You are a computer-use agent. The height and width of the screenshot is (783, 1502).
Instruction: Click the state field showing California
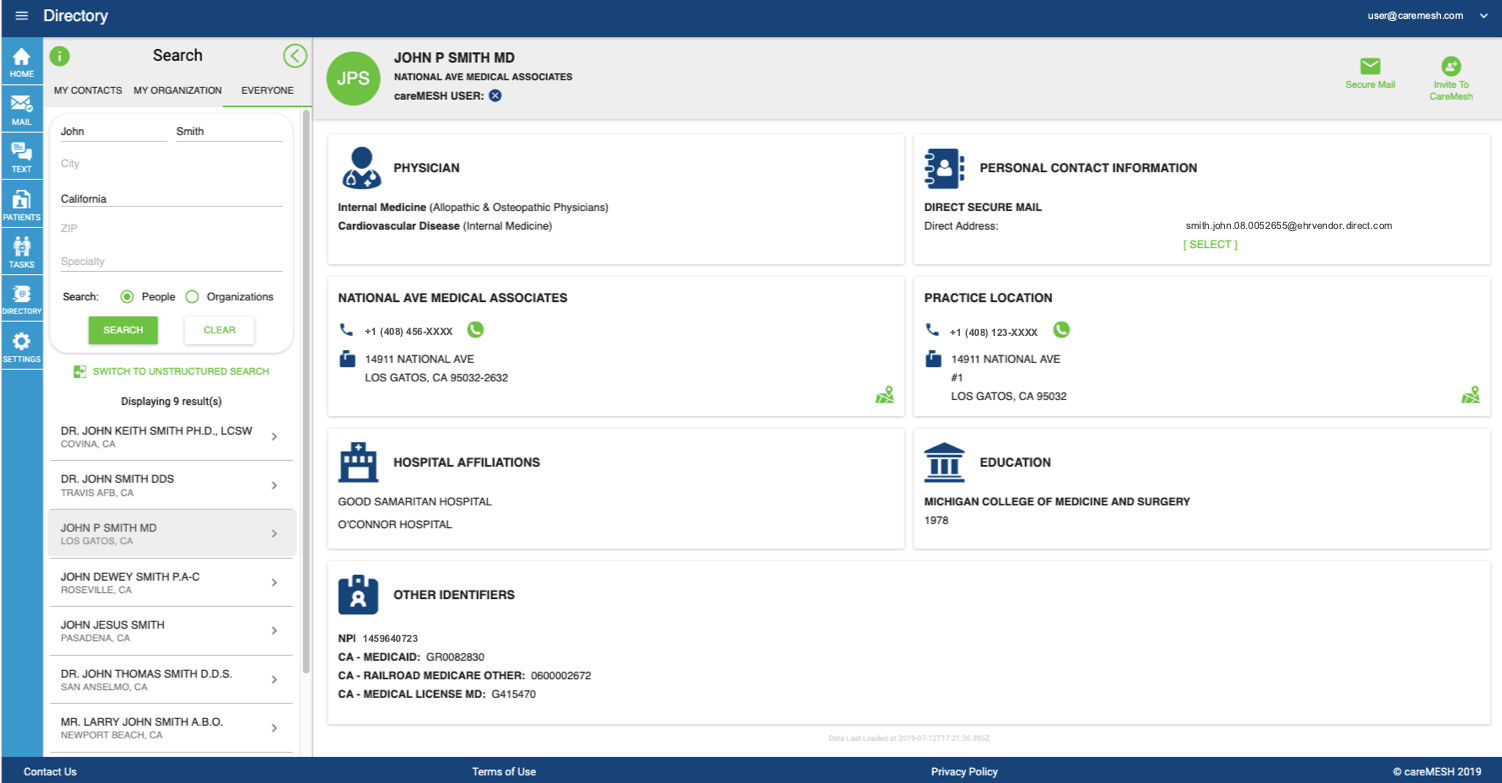(171, 198)
